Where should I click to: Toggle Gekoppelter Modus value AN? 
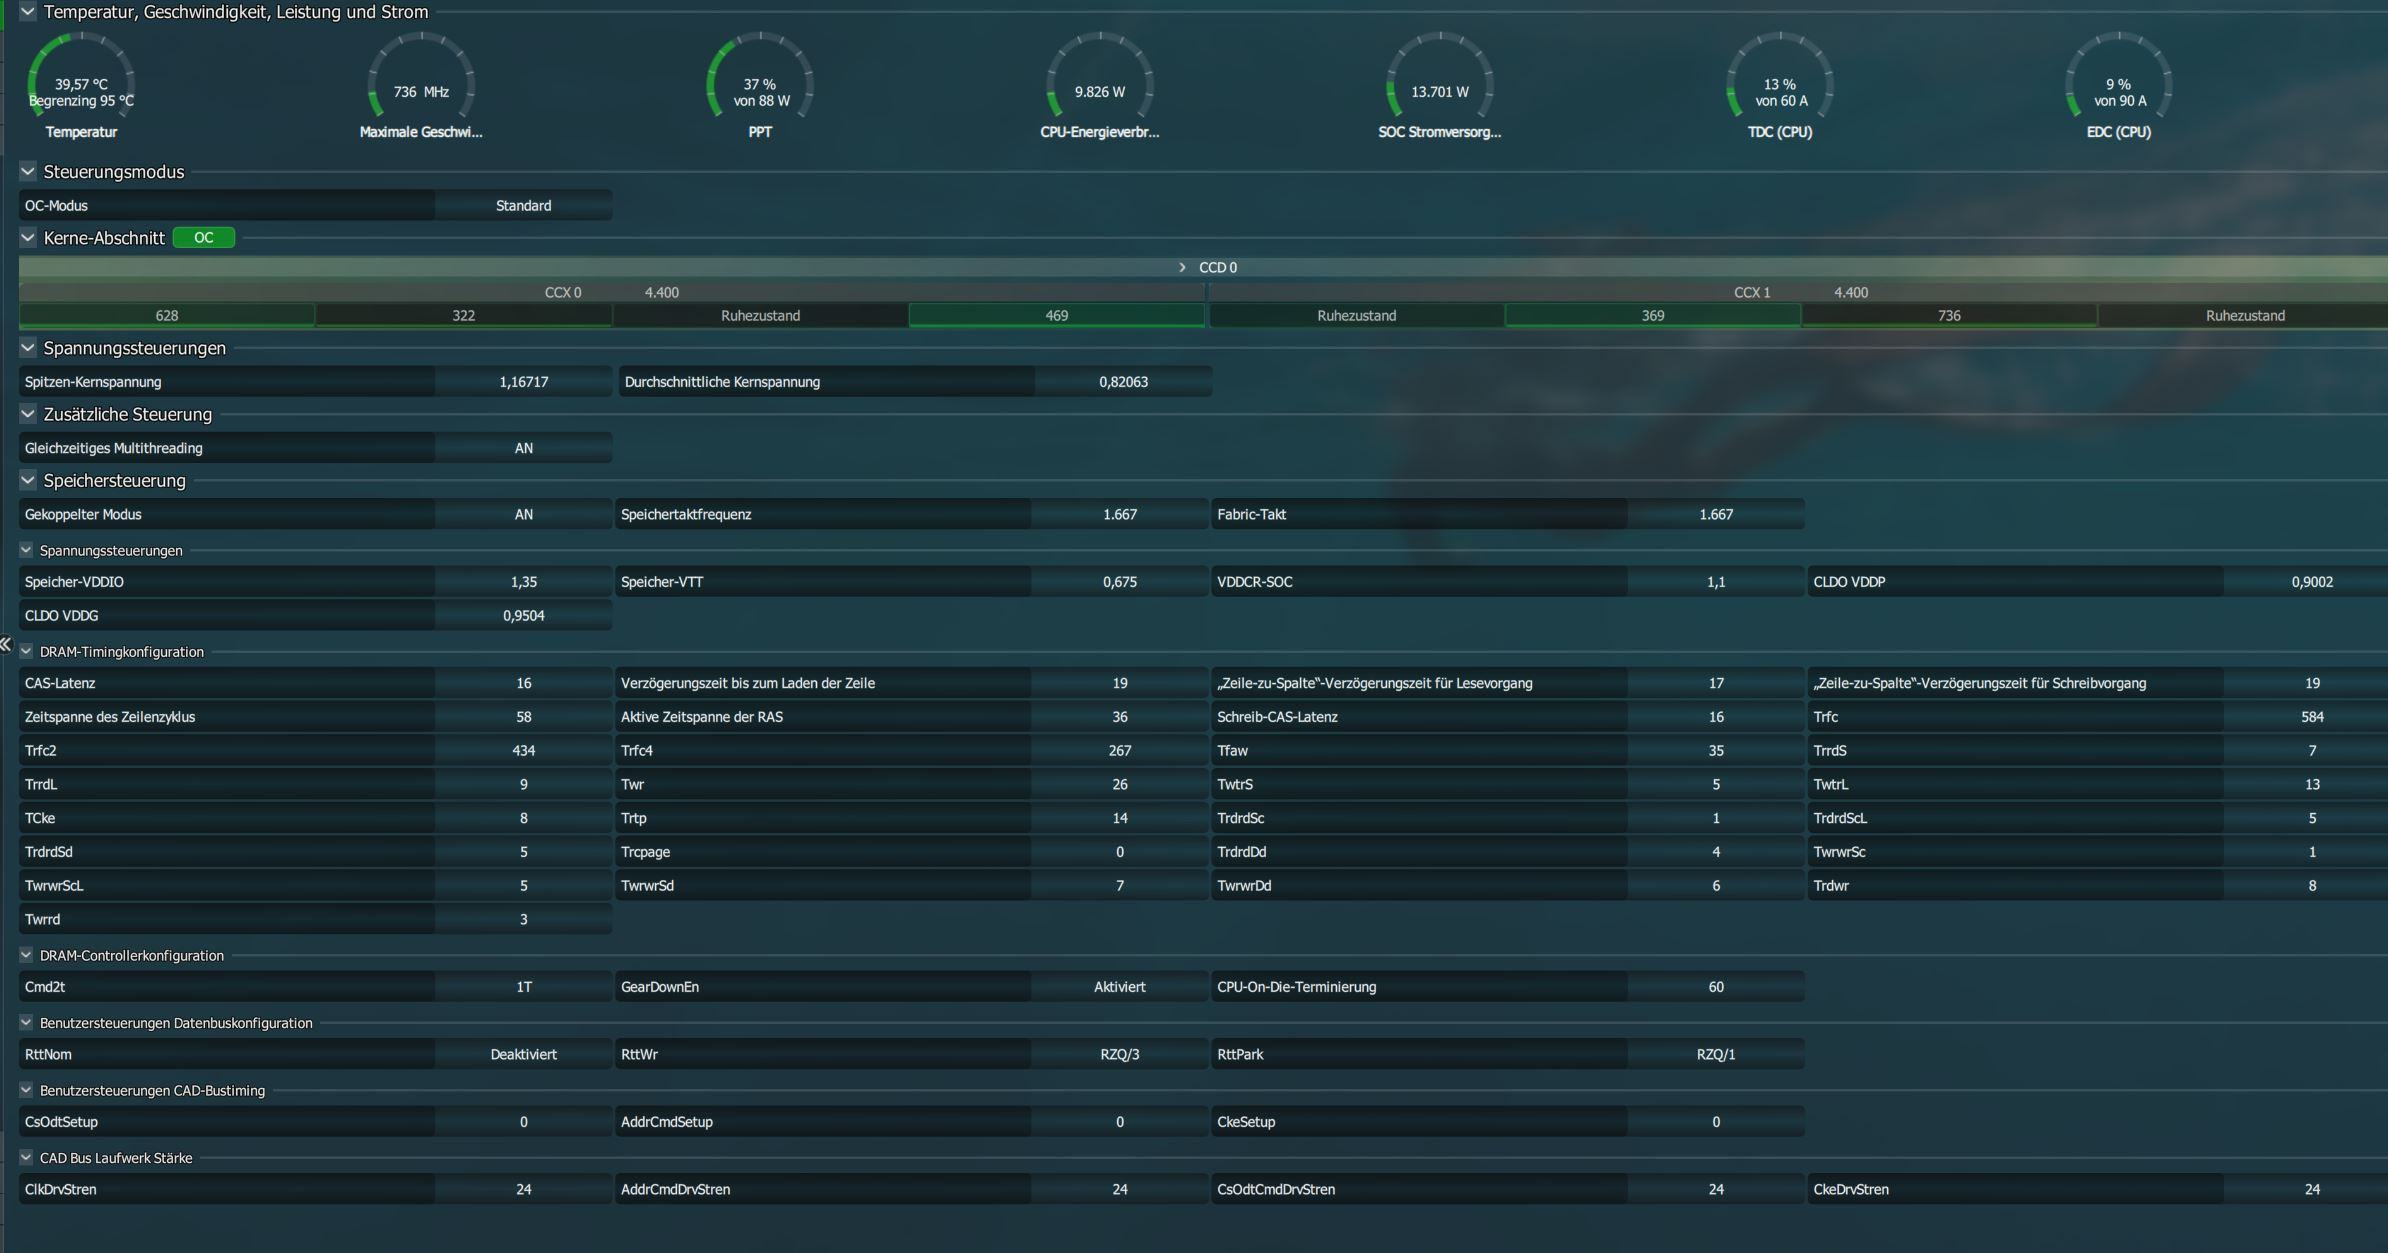click(523, 514)
